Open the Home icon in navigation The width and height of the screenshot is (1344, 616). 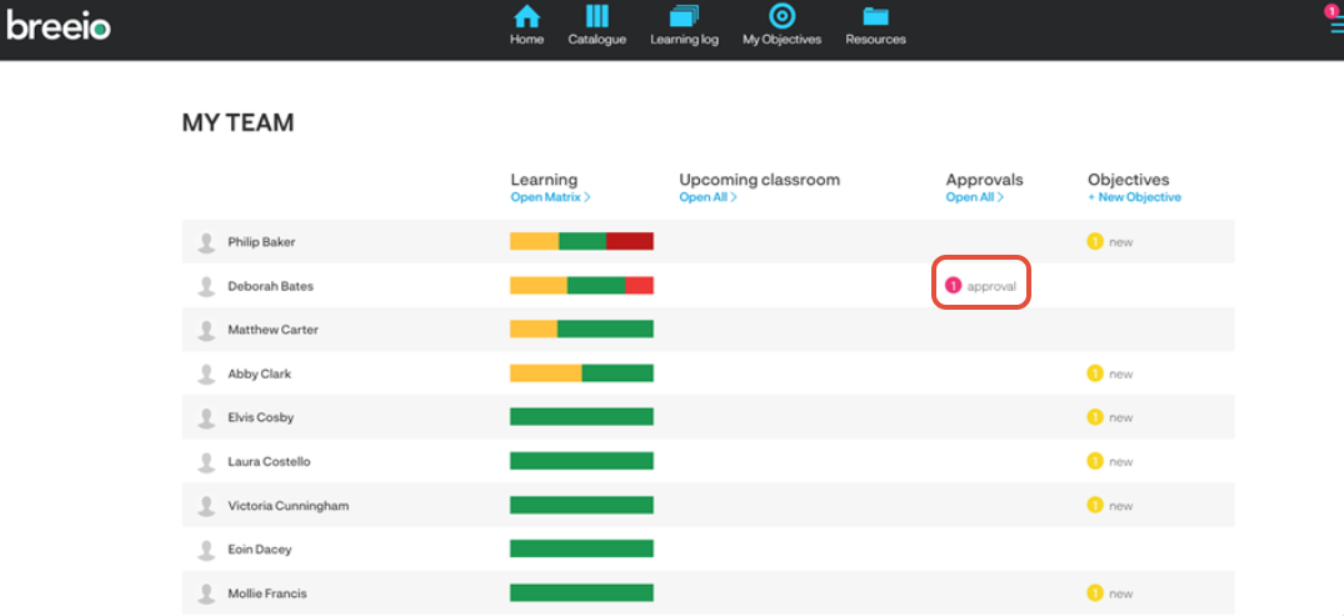526,16
